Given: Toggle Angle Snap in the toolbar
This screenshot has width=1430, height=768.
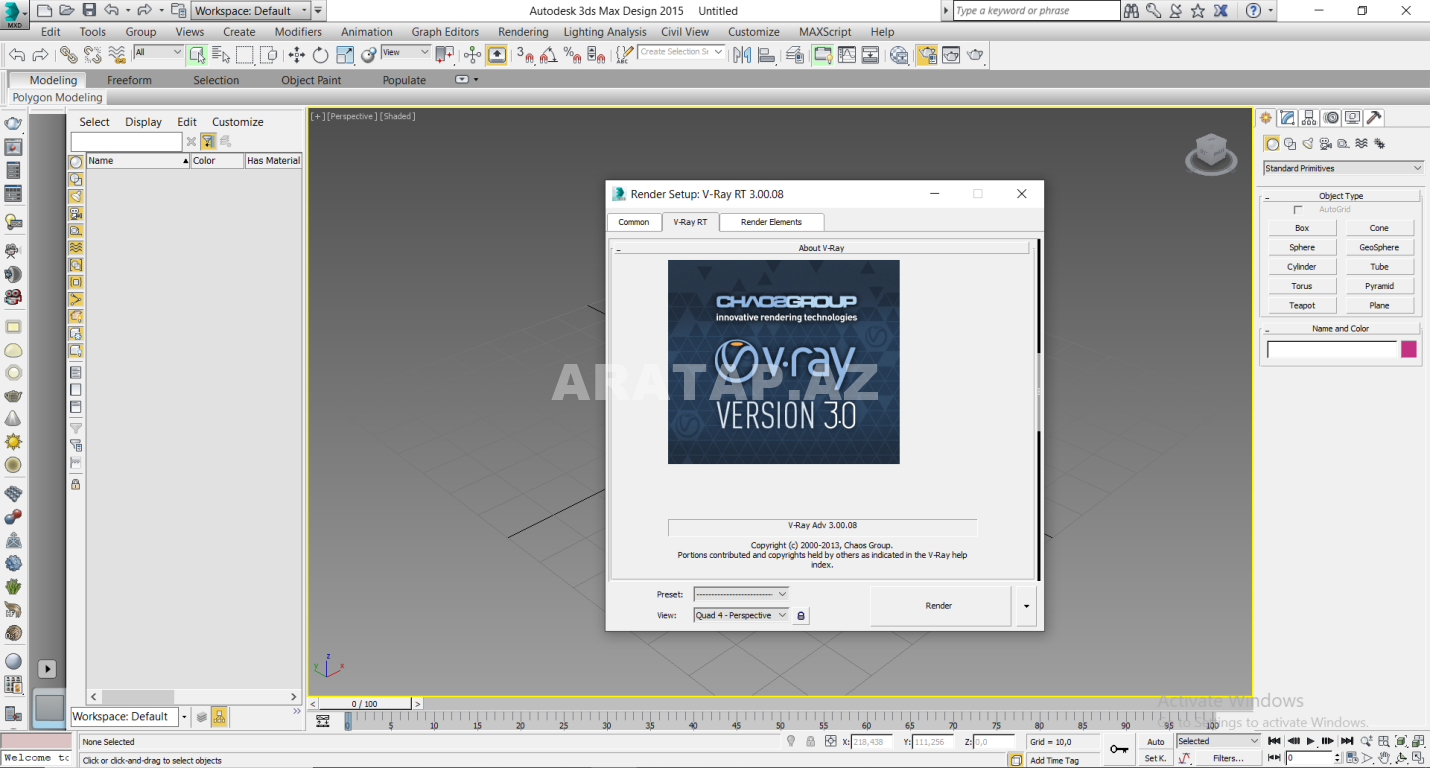Looking at the screenshot, I should click(549, 55).
